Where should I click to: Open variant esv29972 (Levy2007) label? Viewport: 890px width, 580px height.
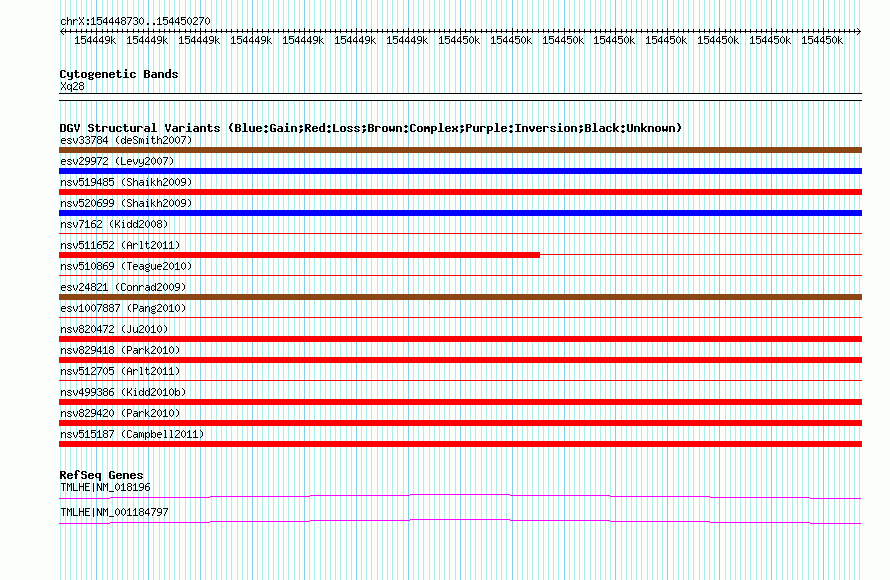(117, 161)
